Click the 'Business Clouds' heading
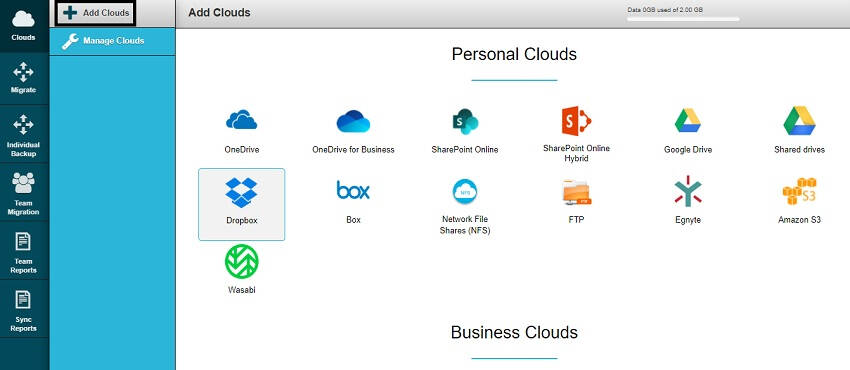 514,332
